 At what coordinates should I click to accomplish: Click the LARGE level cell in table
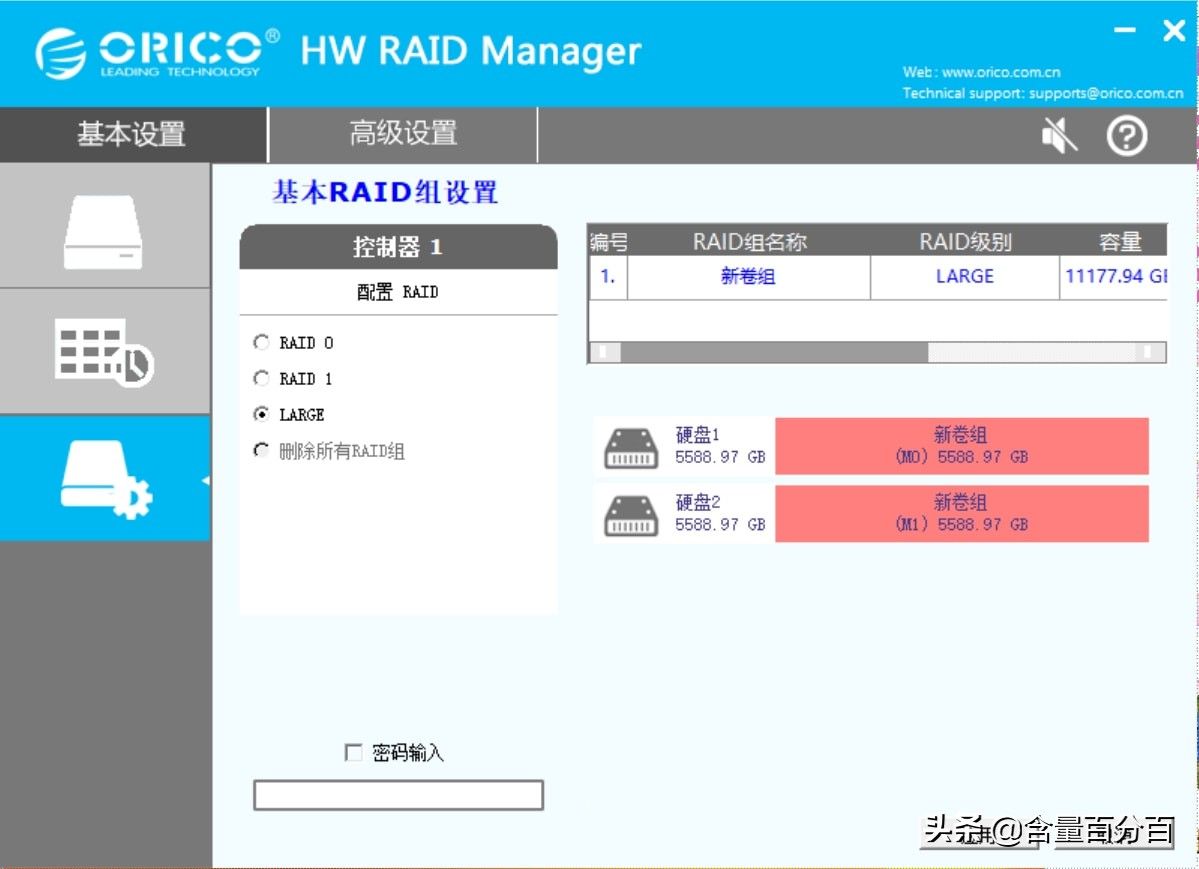965,276
